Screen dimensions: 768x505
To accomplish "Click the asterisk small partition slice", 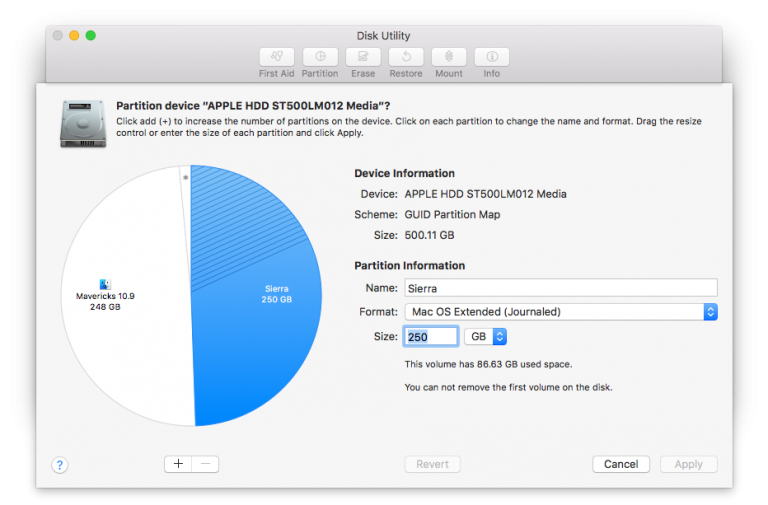I will pyautogui.click(x=186, y=178).
